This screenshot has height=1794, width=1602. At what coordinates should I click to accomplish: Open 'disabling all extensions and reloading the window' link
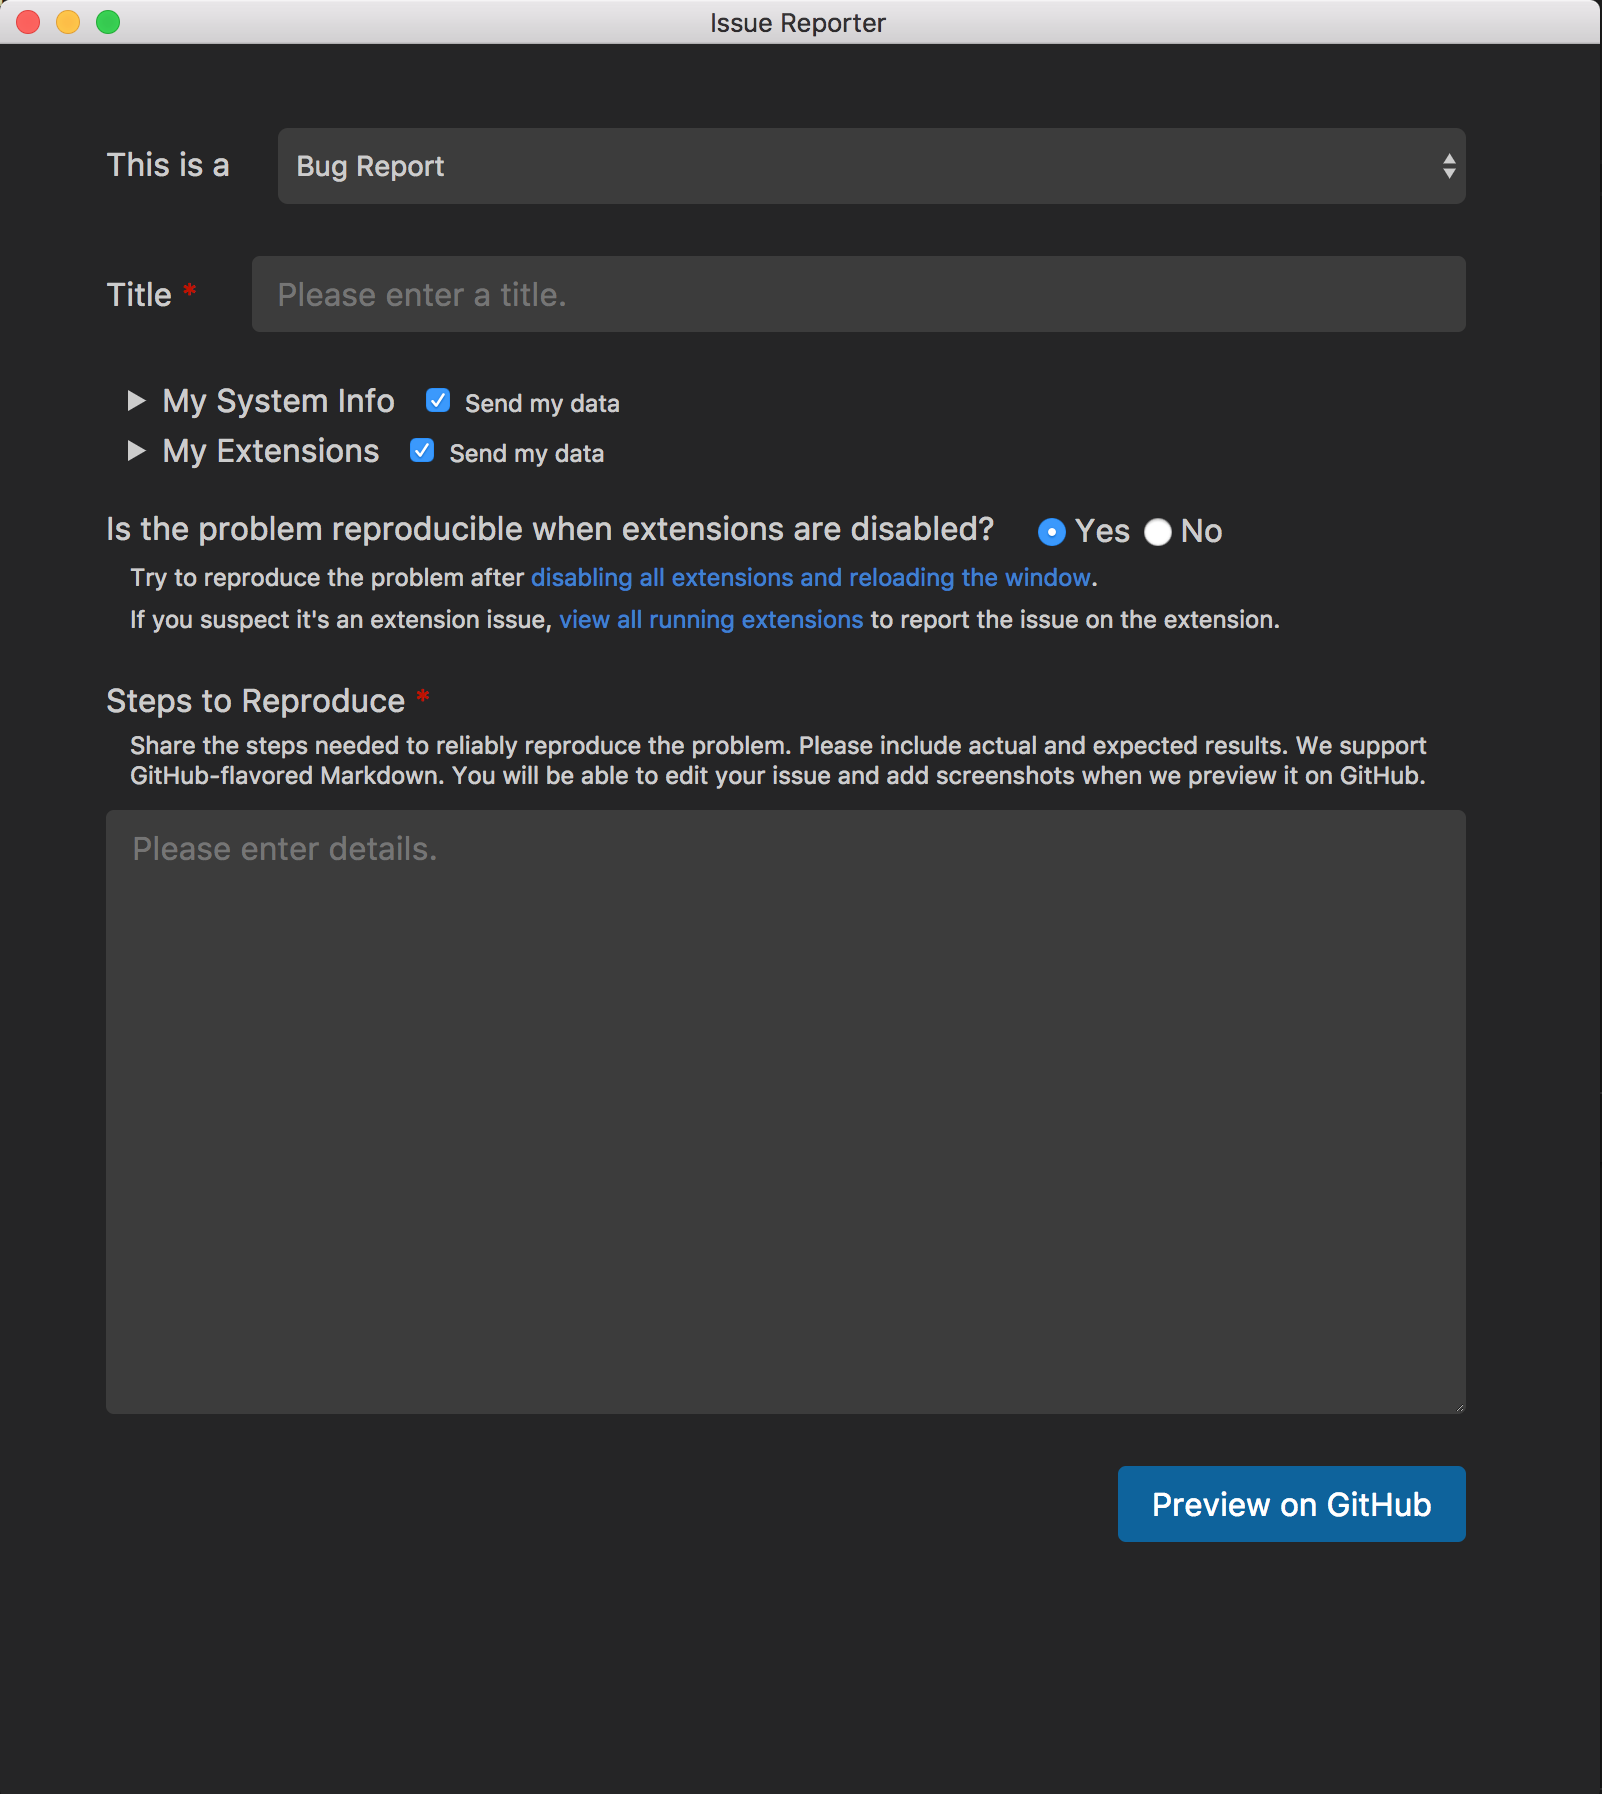click(x=810, y=578)
